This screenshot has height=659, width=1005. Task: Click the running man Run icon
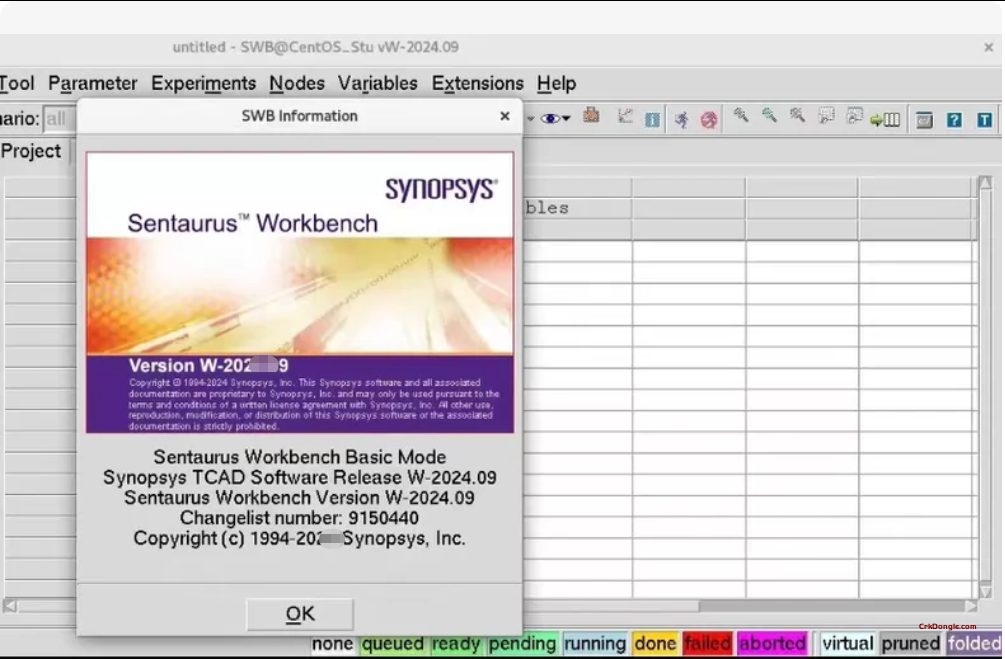(682, 119)
